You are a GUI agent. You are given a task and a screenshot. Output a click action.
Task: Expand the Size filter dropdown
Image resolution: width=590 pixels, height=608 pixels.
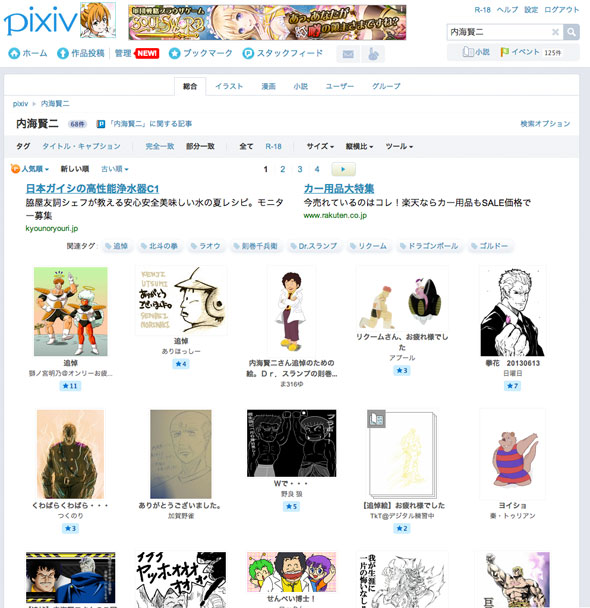point(320,147)
